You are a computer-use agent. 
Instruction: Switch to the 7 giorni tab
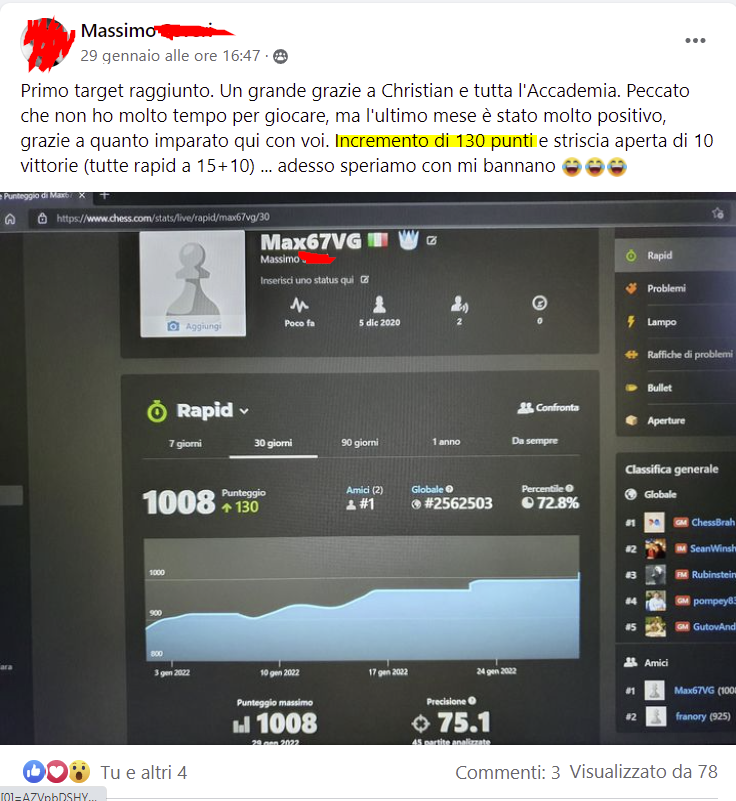click(x=185, y=443)
